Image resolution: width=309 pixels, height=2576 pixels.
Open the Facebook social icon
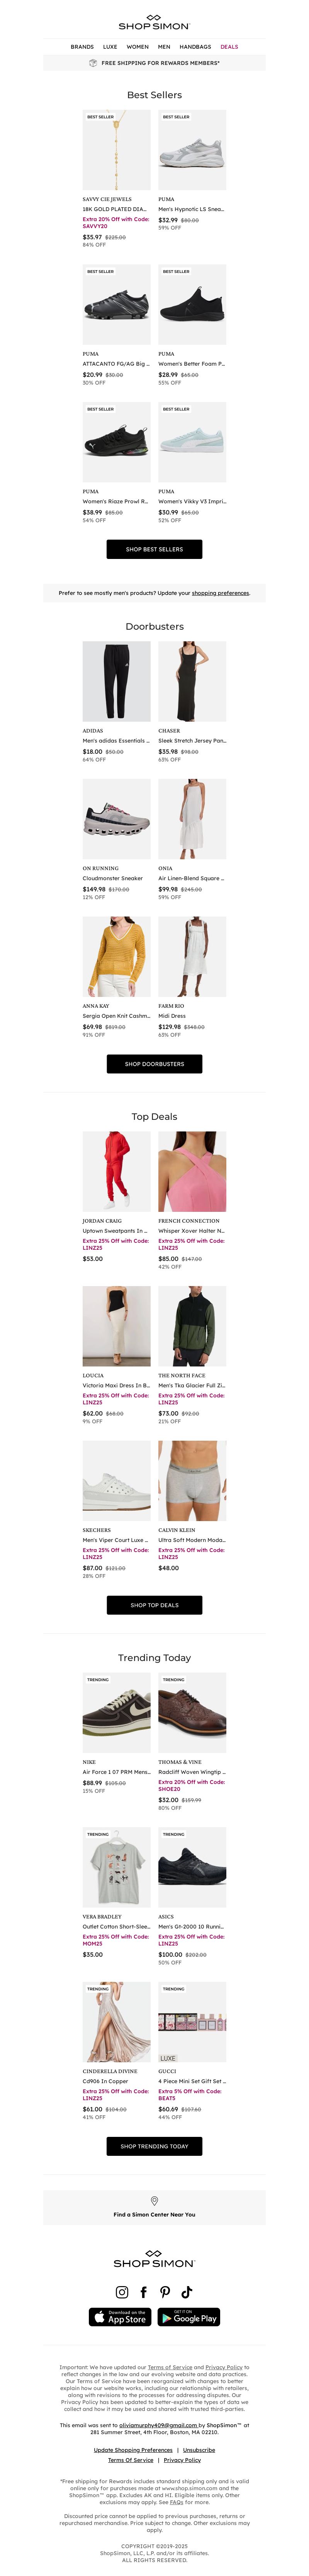(143, 2291)
